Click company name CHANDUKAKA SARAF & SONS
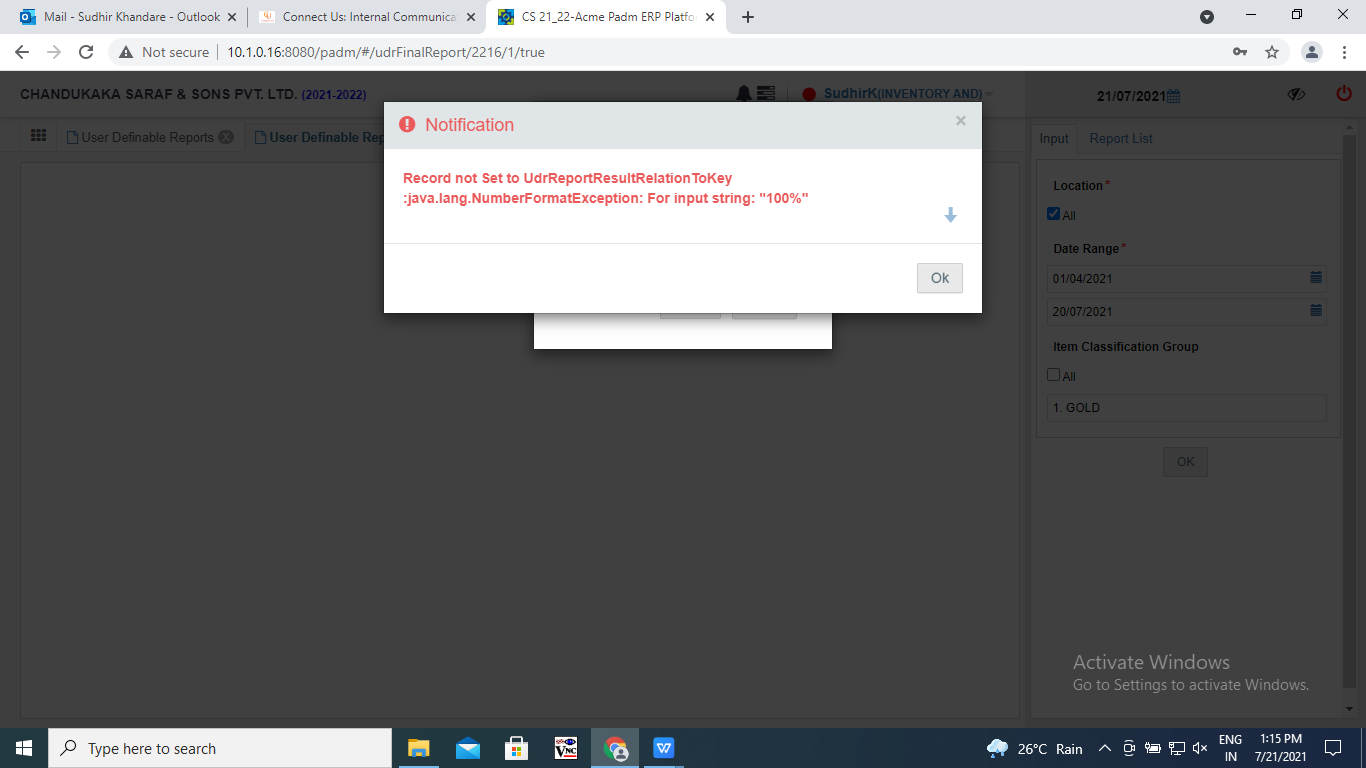1366x768 pixels. point(159,94)
